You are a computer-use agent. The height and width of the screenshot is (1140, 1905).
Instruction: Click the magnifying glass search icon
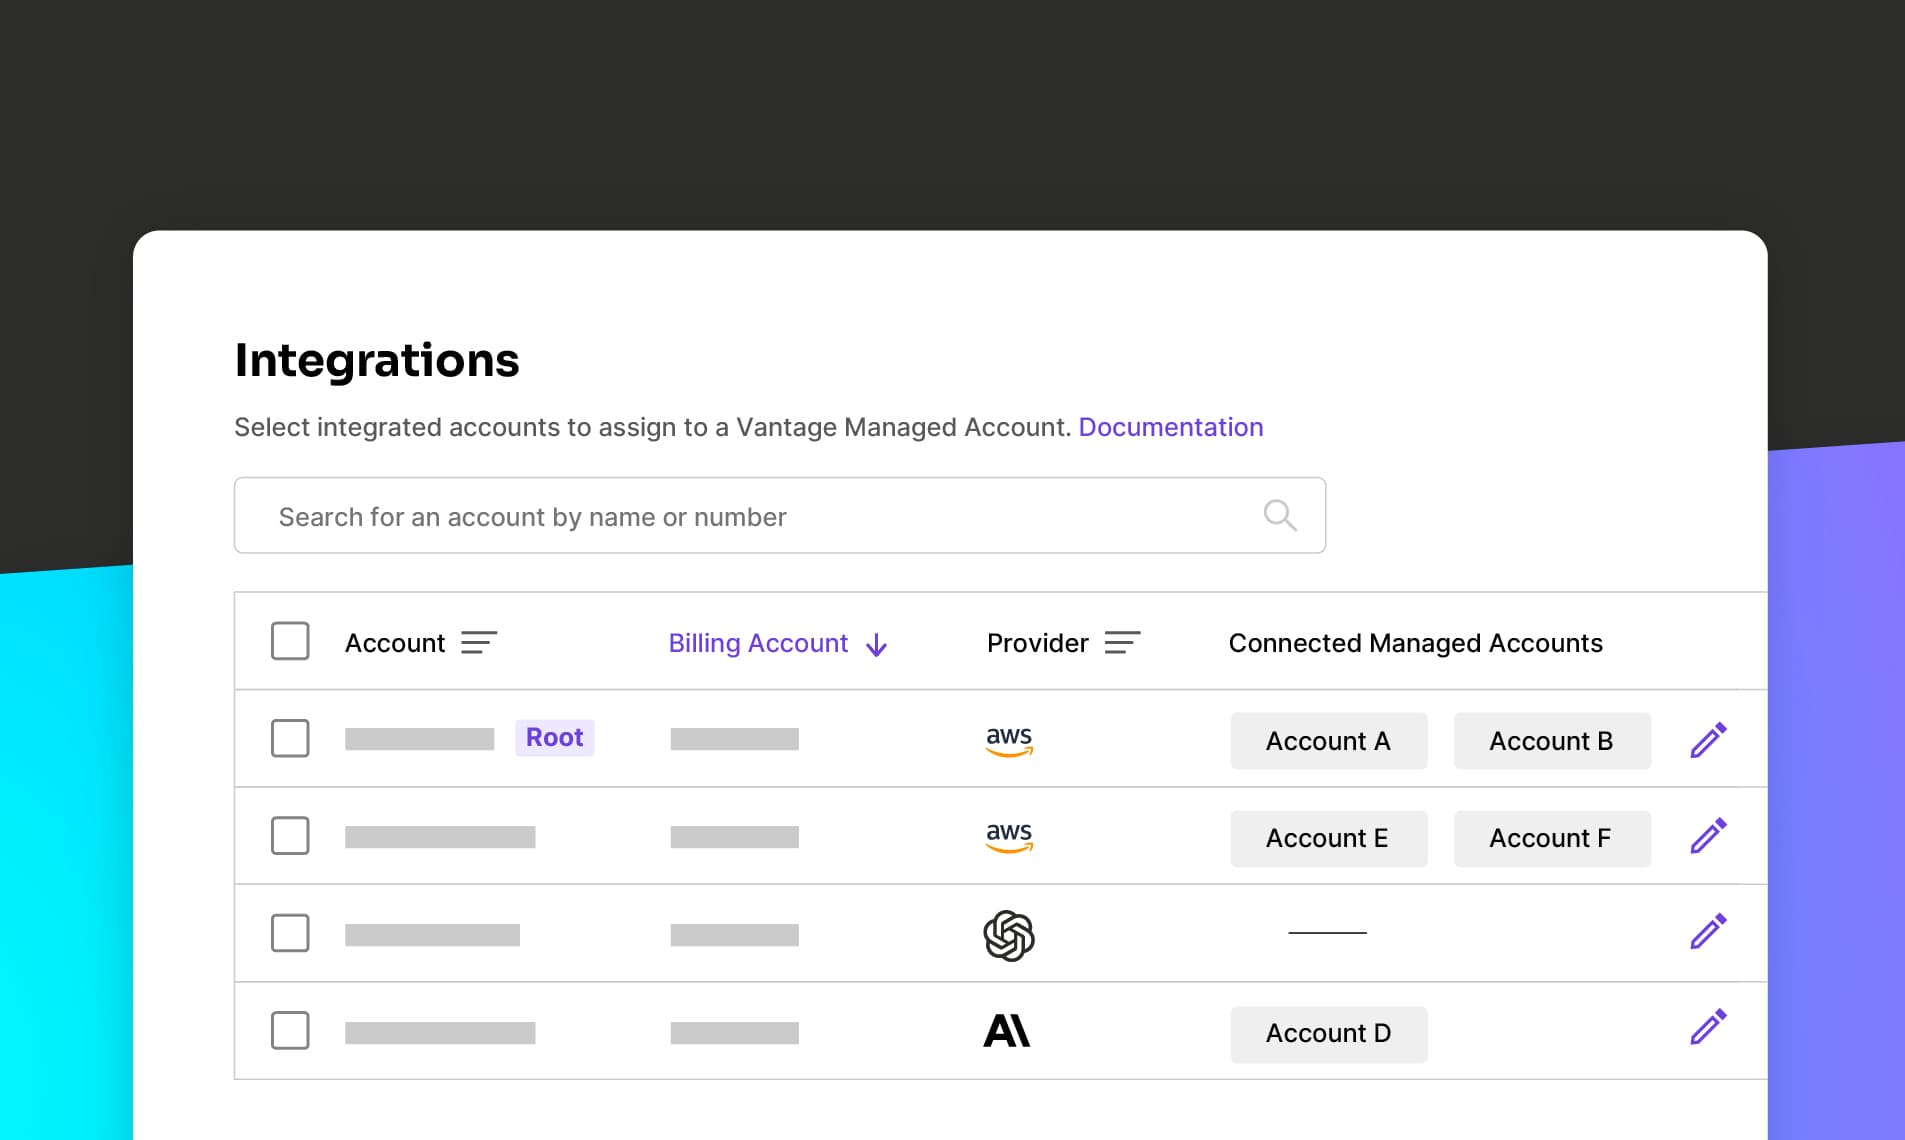tap(1280, 515)
